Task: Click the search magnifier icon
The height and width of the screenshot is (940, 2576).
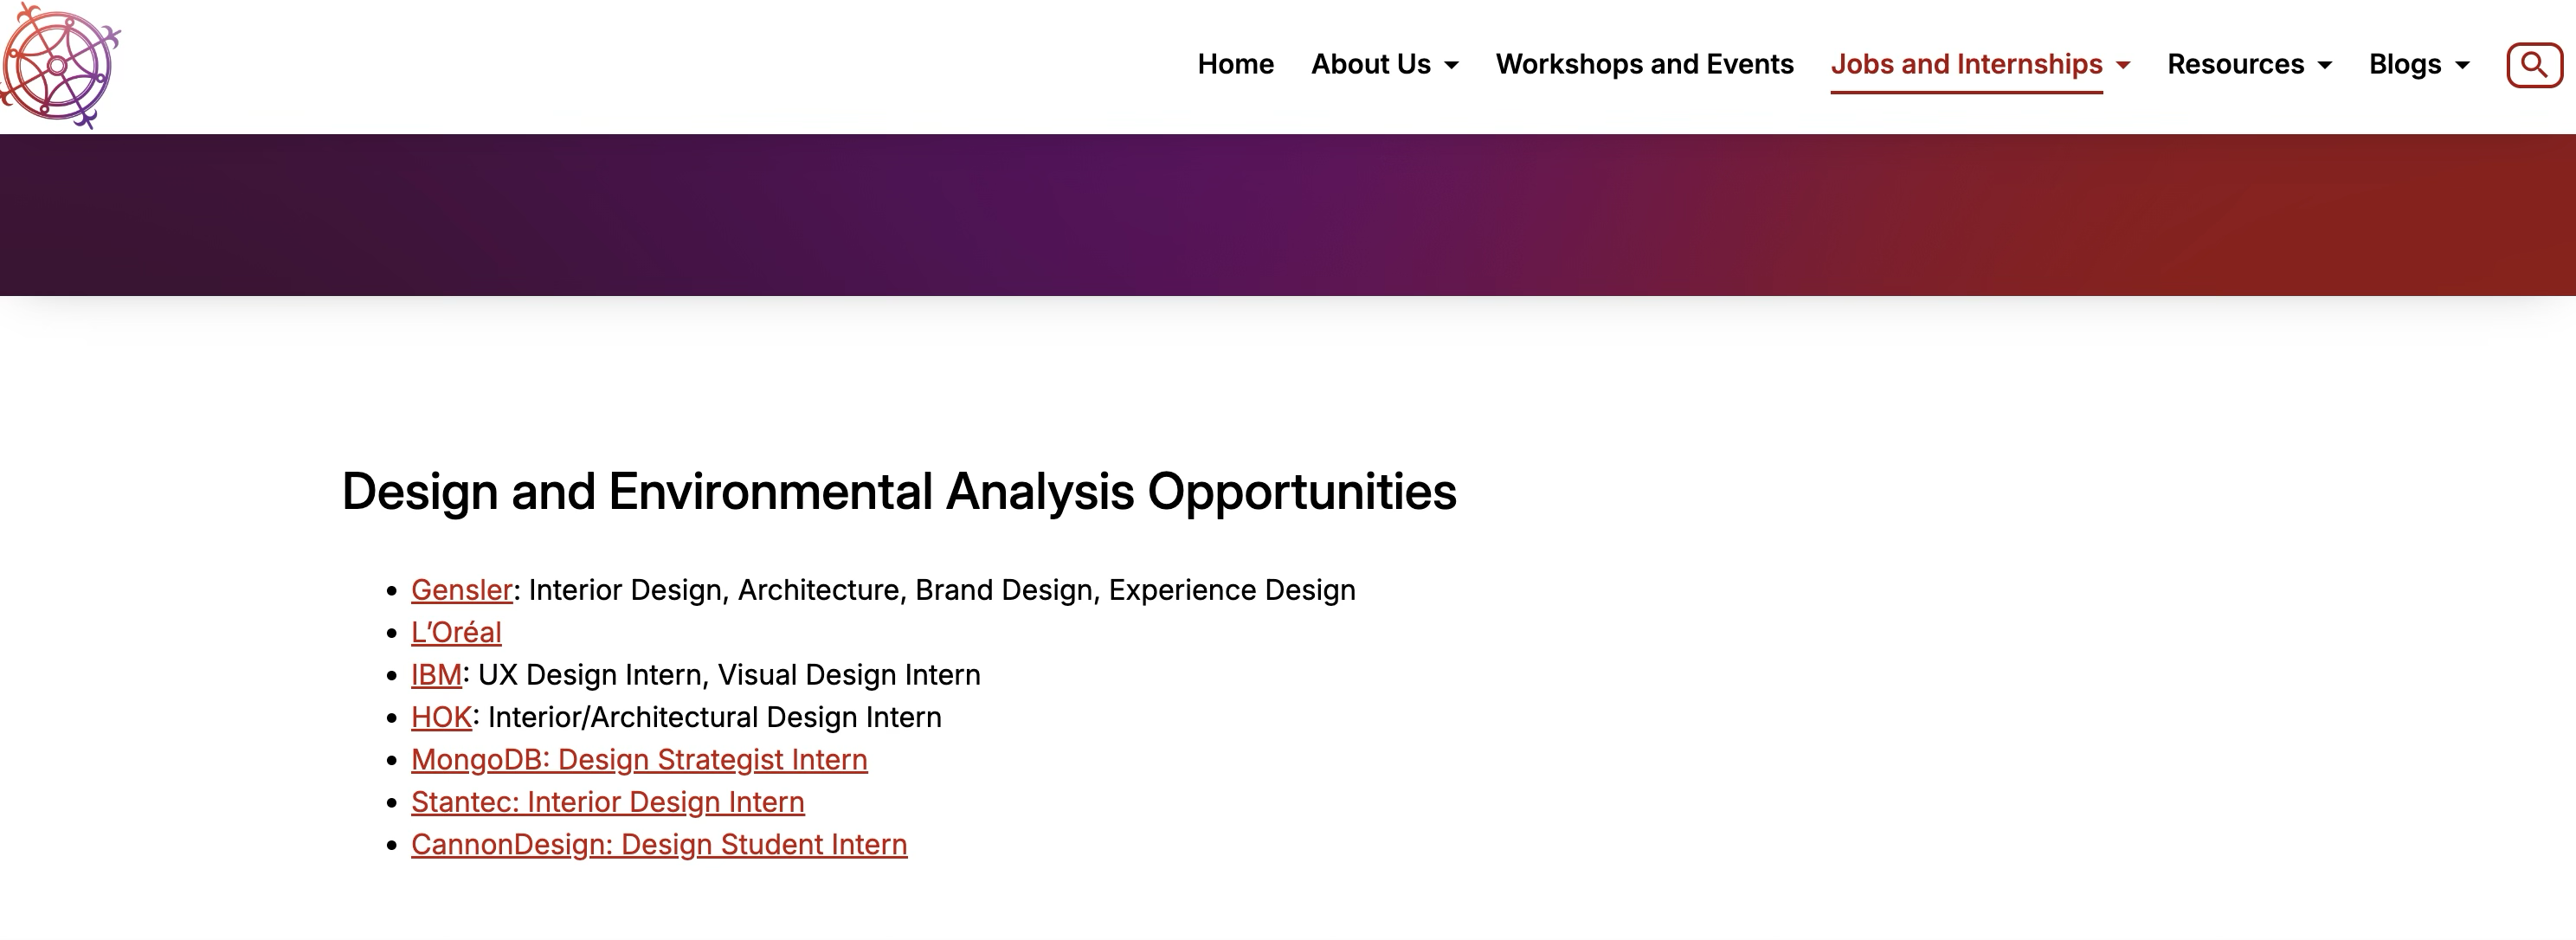Action: coord(2534,65)
